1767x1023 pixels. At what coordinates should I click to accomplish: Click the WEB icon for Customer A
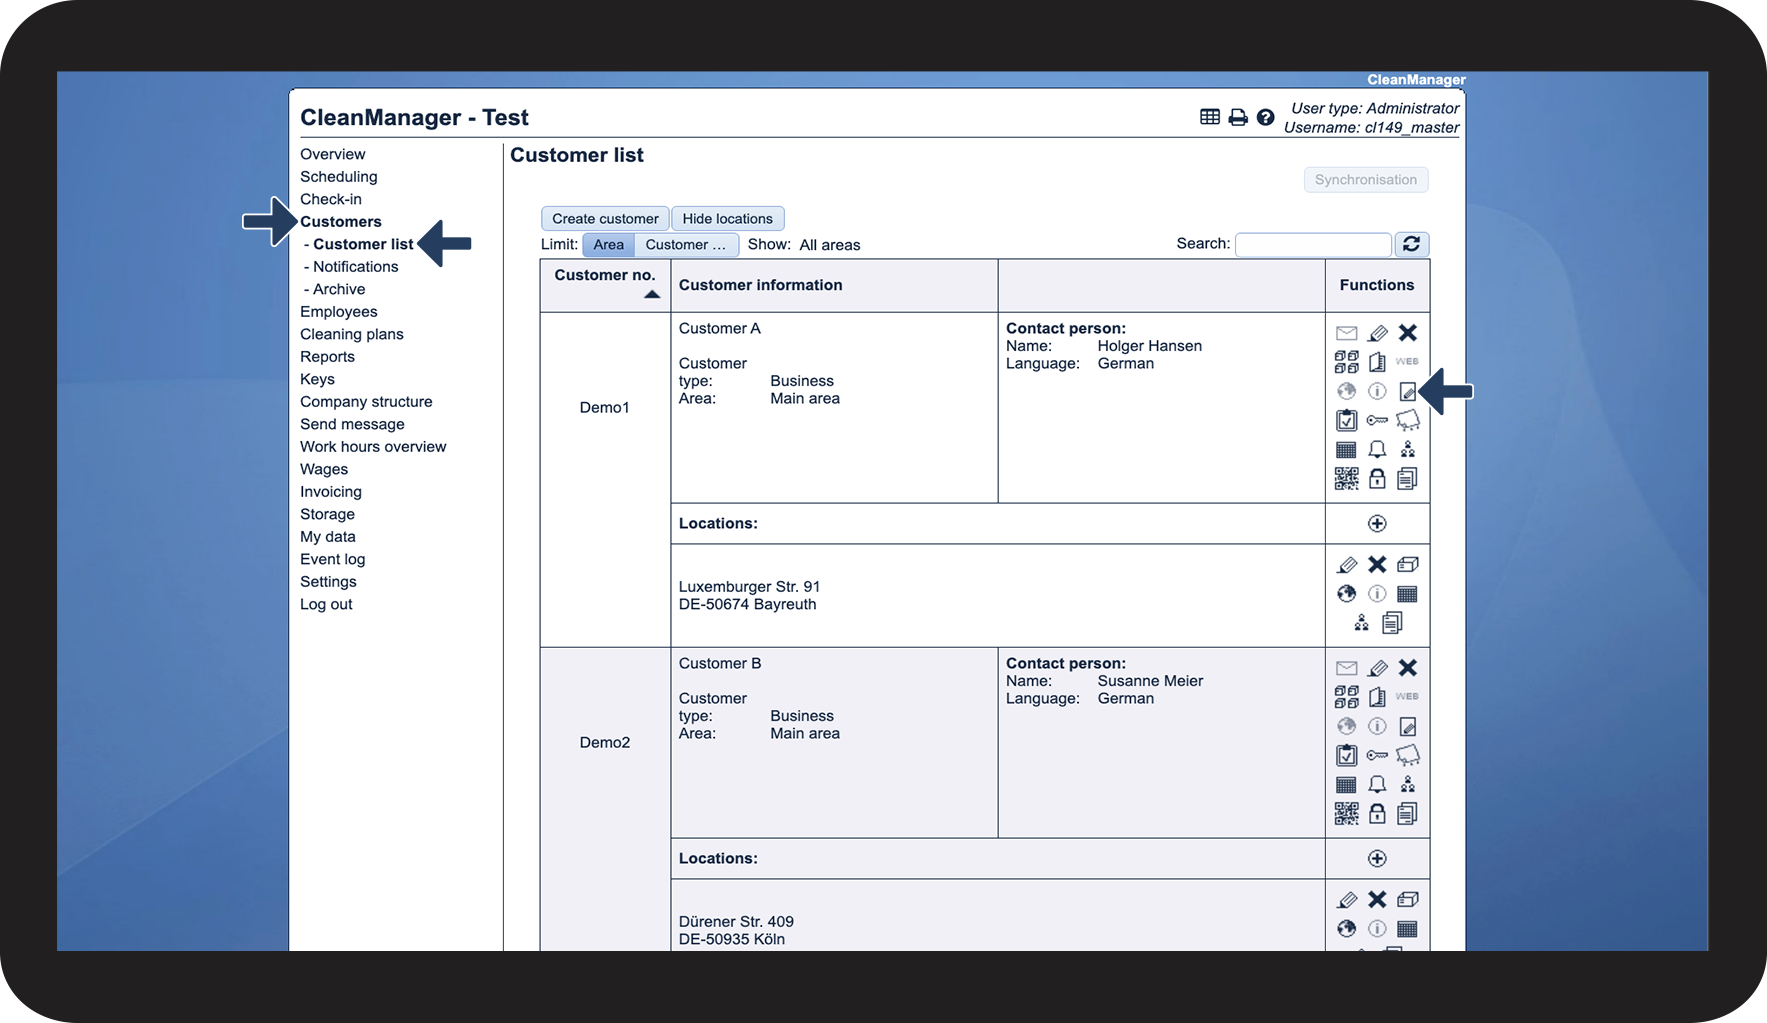(x=1408, y=362)
